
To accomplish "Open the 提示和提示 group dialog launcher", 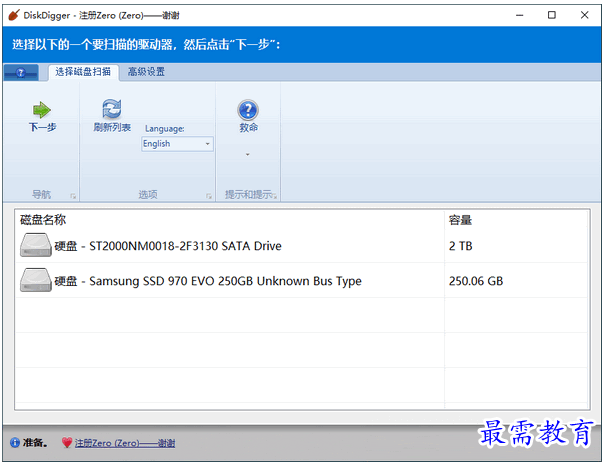I will pyautogui.click(x=275, y=196).
